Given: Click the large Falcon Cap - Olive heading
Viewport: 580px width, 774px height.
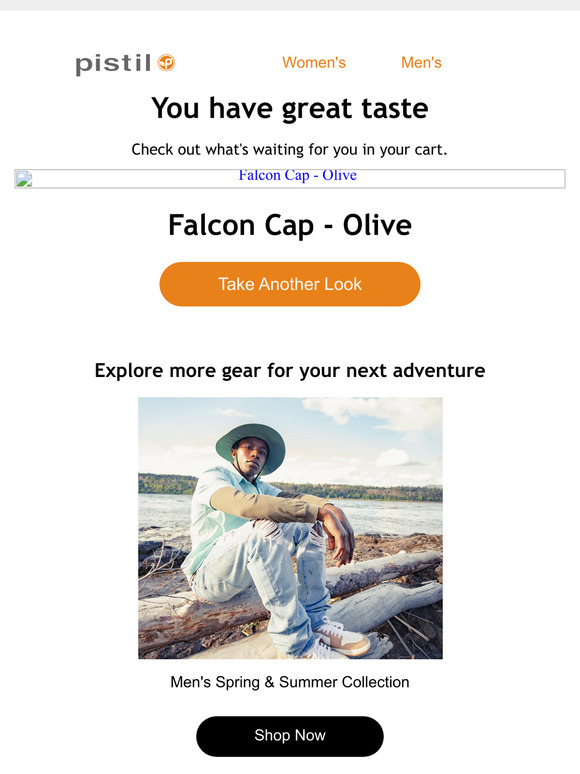Looking at the screenshot, I should 290,225.
